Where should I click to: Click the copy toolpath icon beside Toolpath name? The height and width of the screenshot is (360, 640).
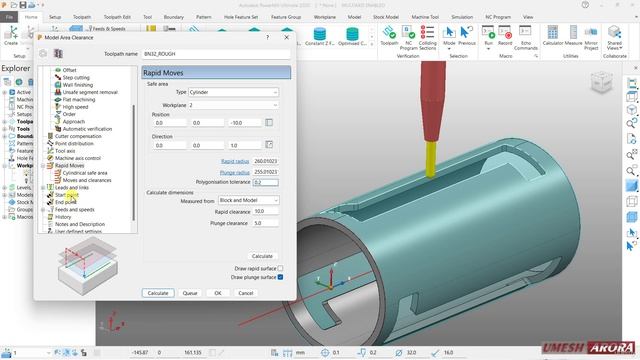tap(58, 53)
